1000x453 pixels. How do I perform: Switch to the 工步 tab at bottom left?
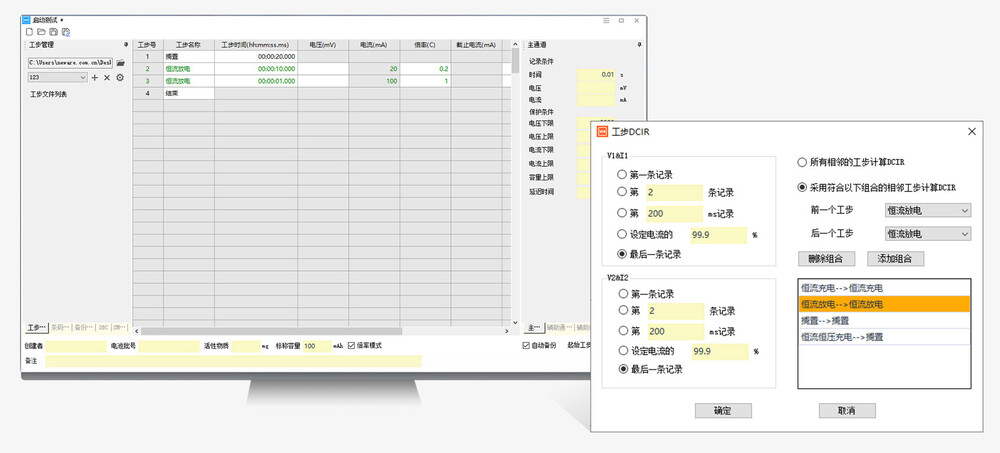(35, 327)
